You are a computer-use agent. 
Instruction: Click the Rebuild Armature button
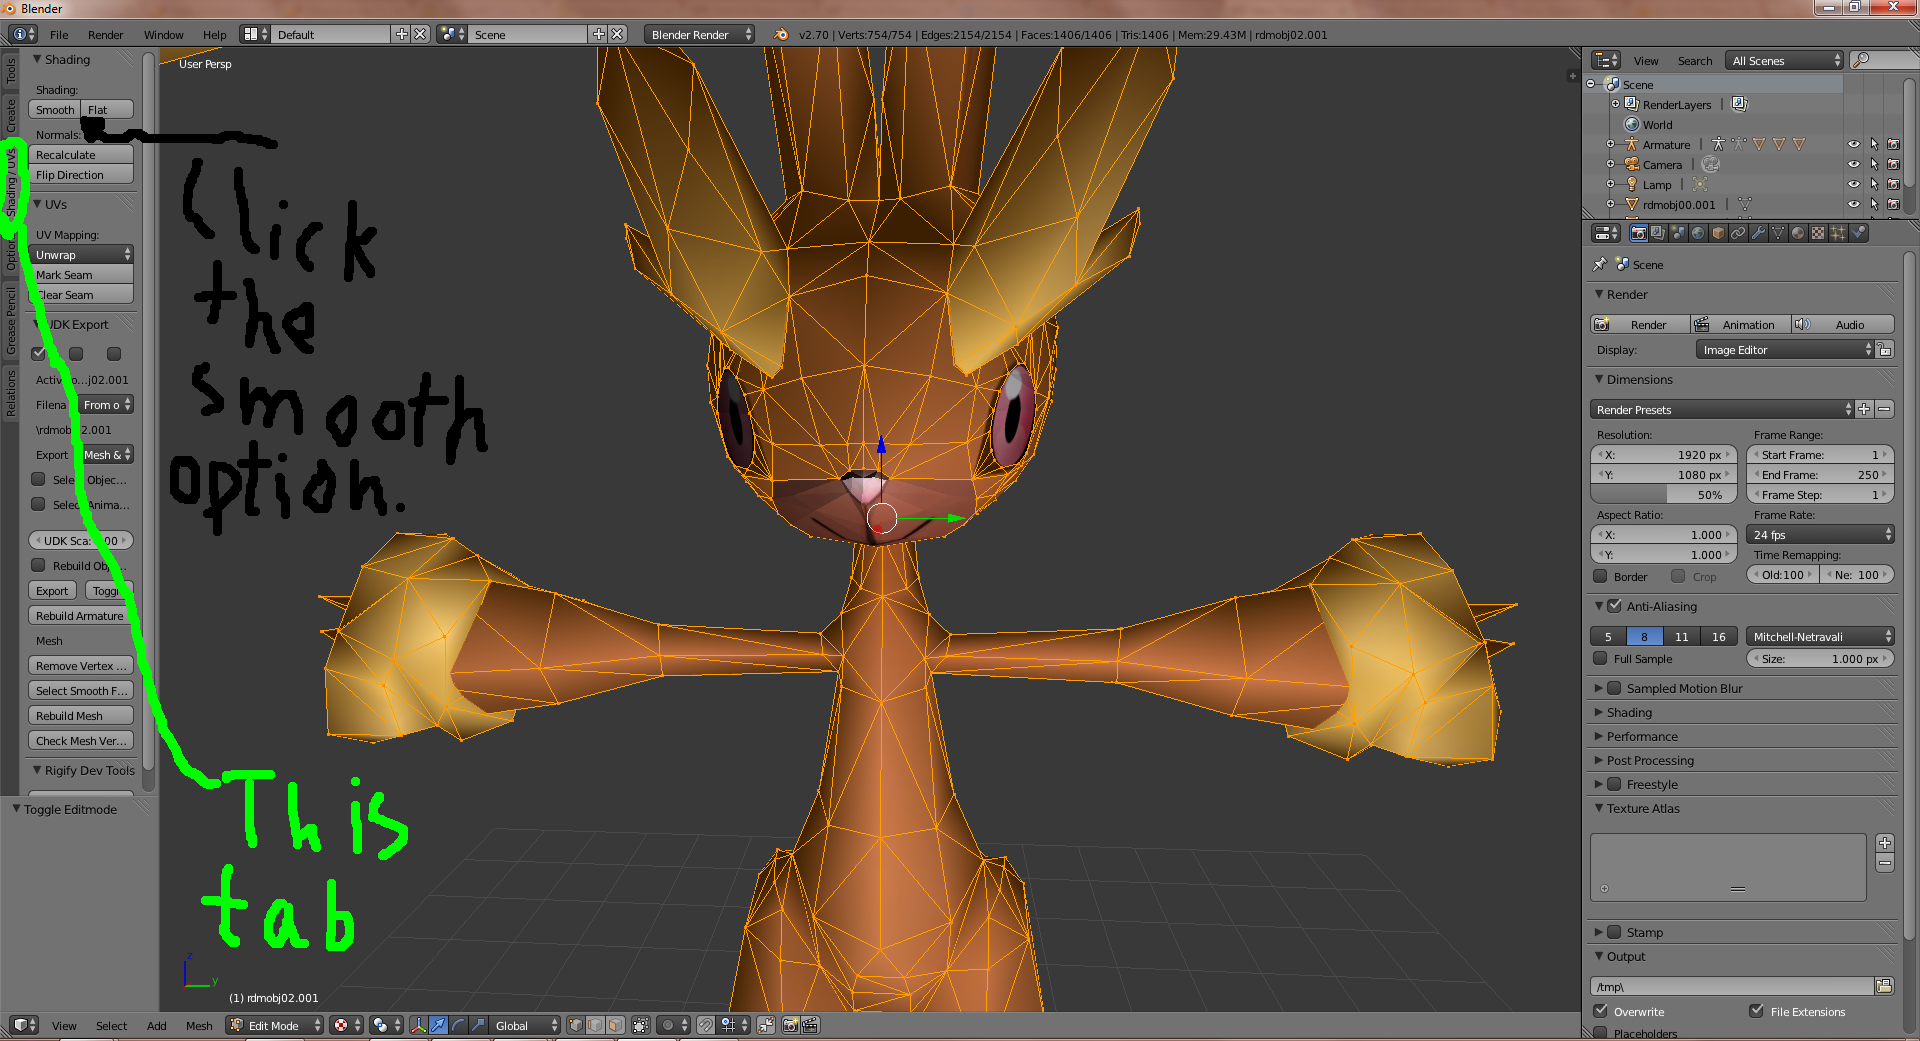click(81, 615)
